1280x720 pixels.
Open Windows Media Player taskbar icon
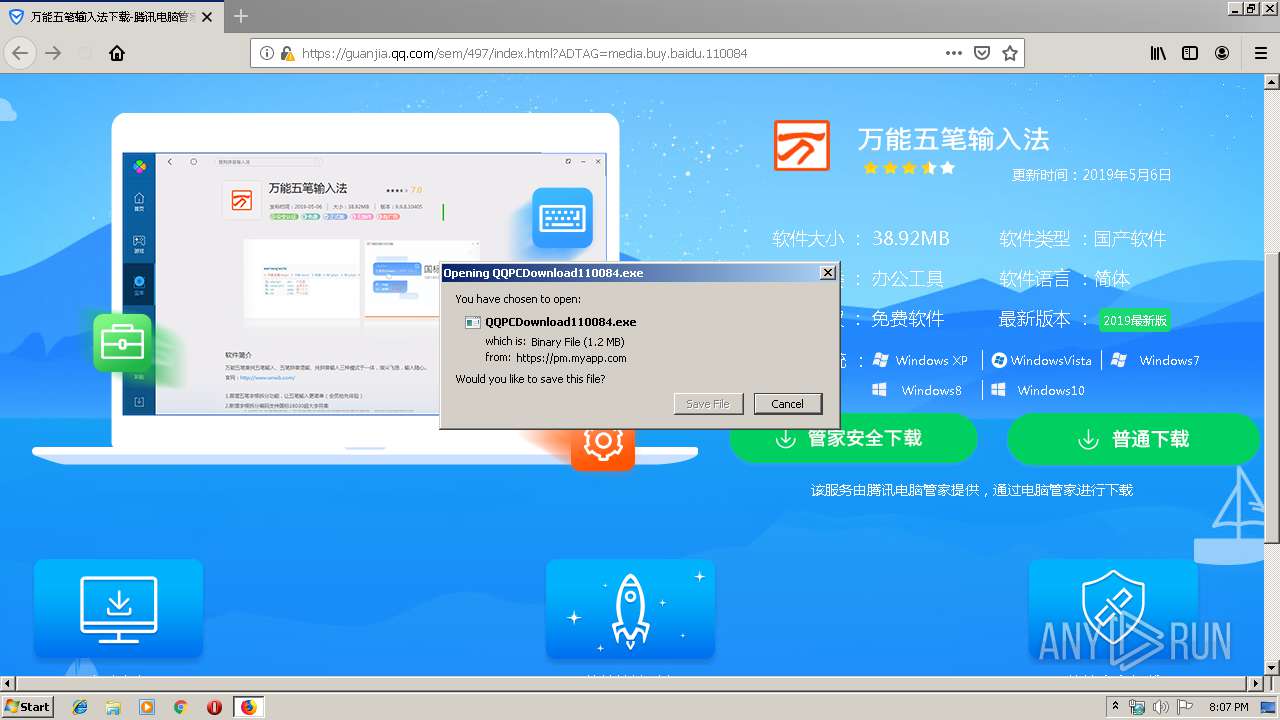(147, 707)
